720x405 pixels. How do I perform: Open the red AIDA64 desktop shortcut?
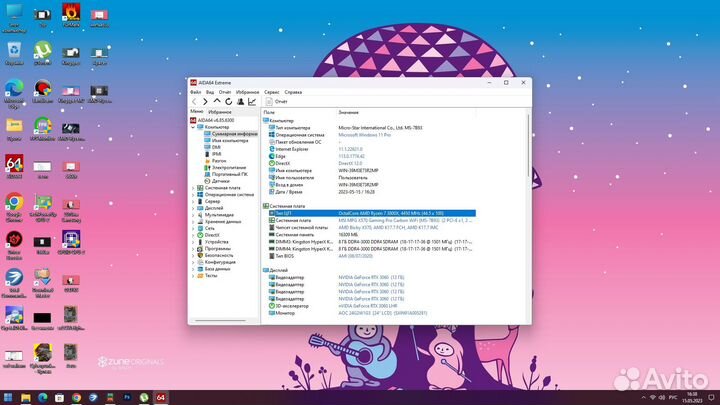pyautogui.click(x=14, y=166)
